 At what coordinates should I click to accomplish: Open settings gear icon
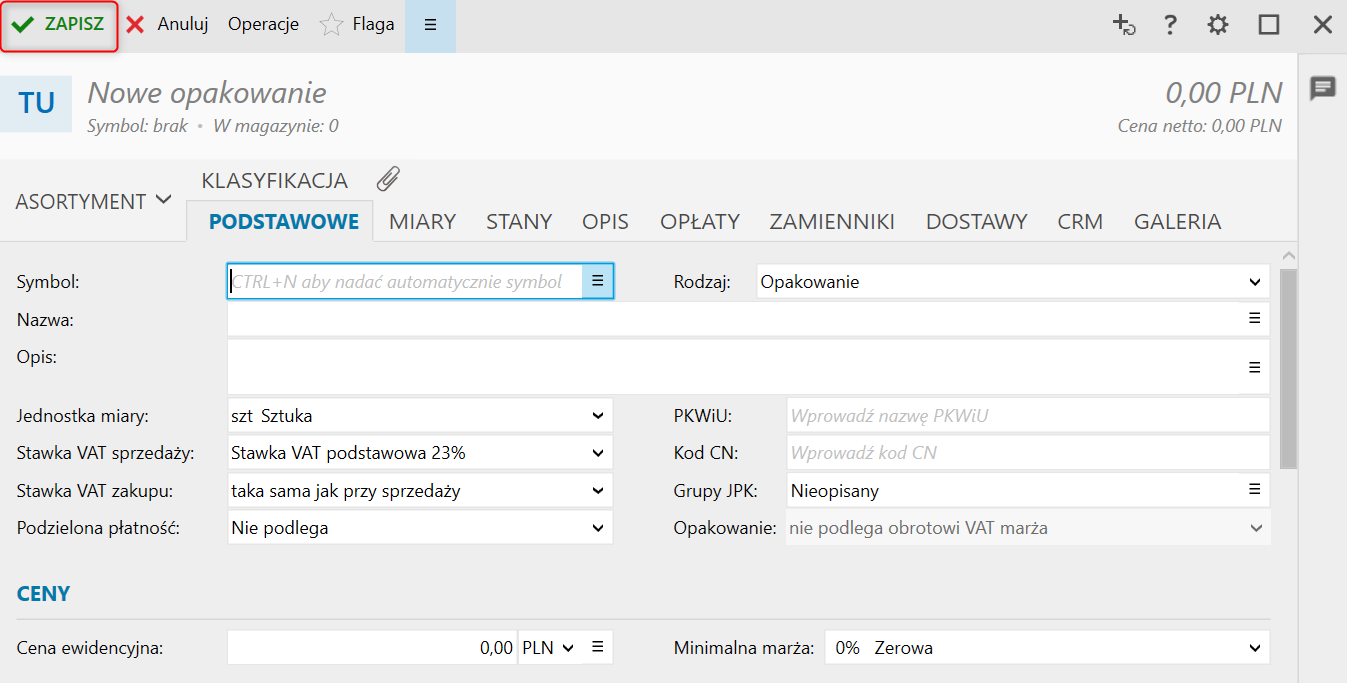pos(1217,25)
